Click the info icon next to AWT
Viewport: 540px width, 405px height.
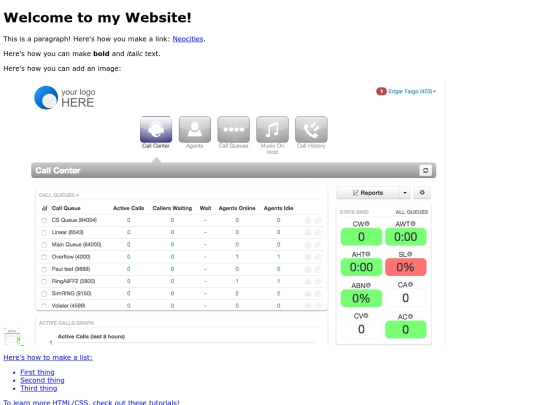[413, 224]
